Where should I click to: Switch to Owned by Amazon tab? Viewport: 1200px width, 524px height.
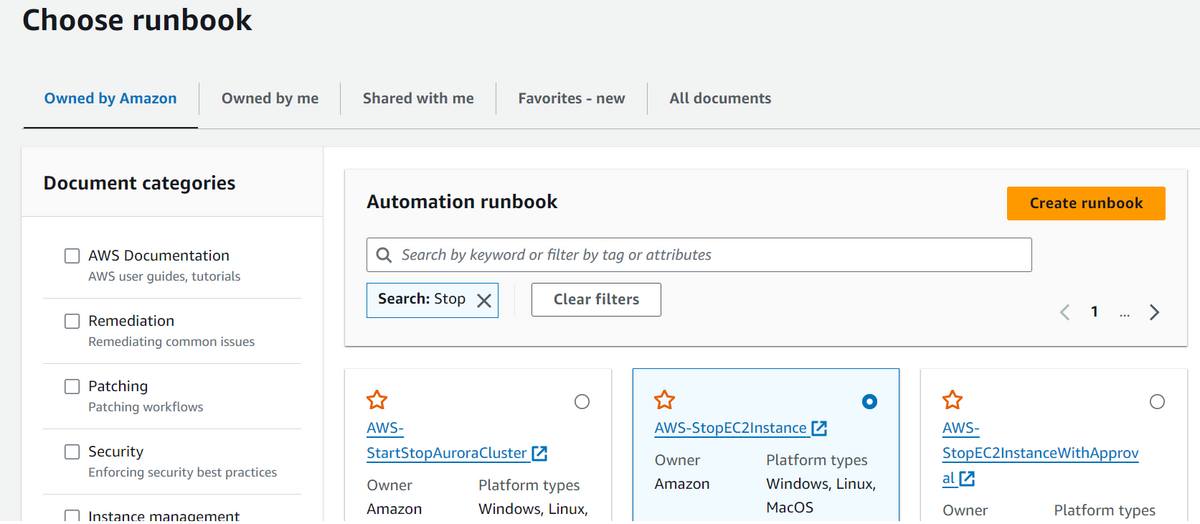tap(110, 98)
